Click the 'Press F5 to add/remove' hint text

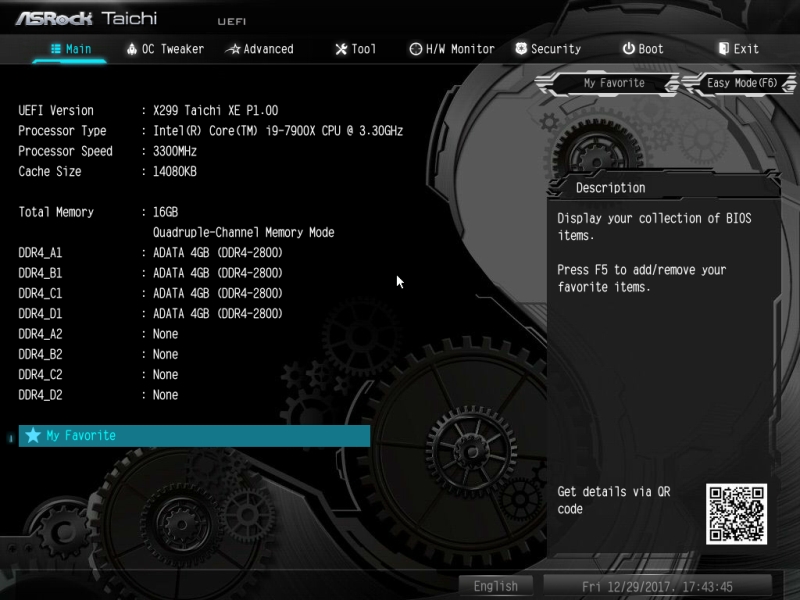[x=641, y=279]
